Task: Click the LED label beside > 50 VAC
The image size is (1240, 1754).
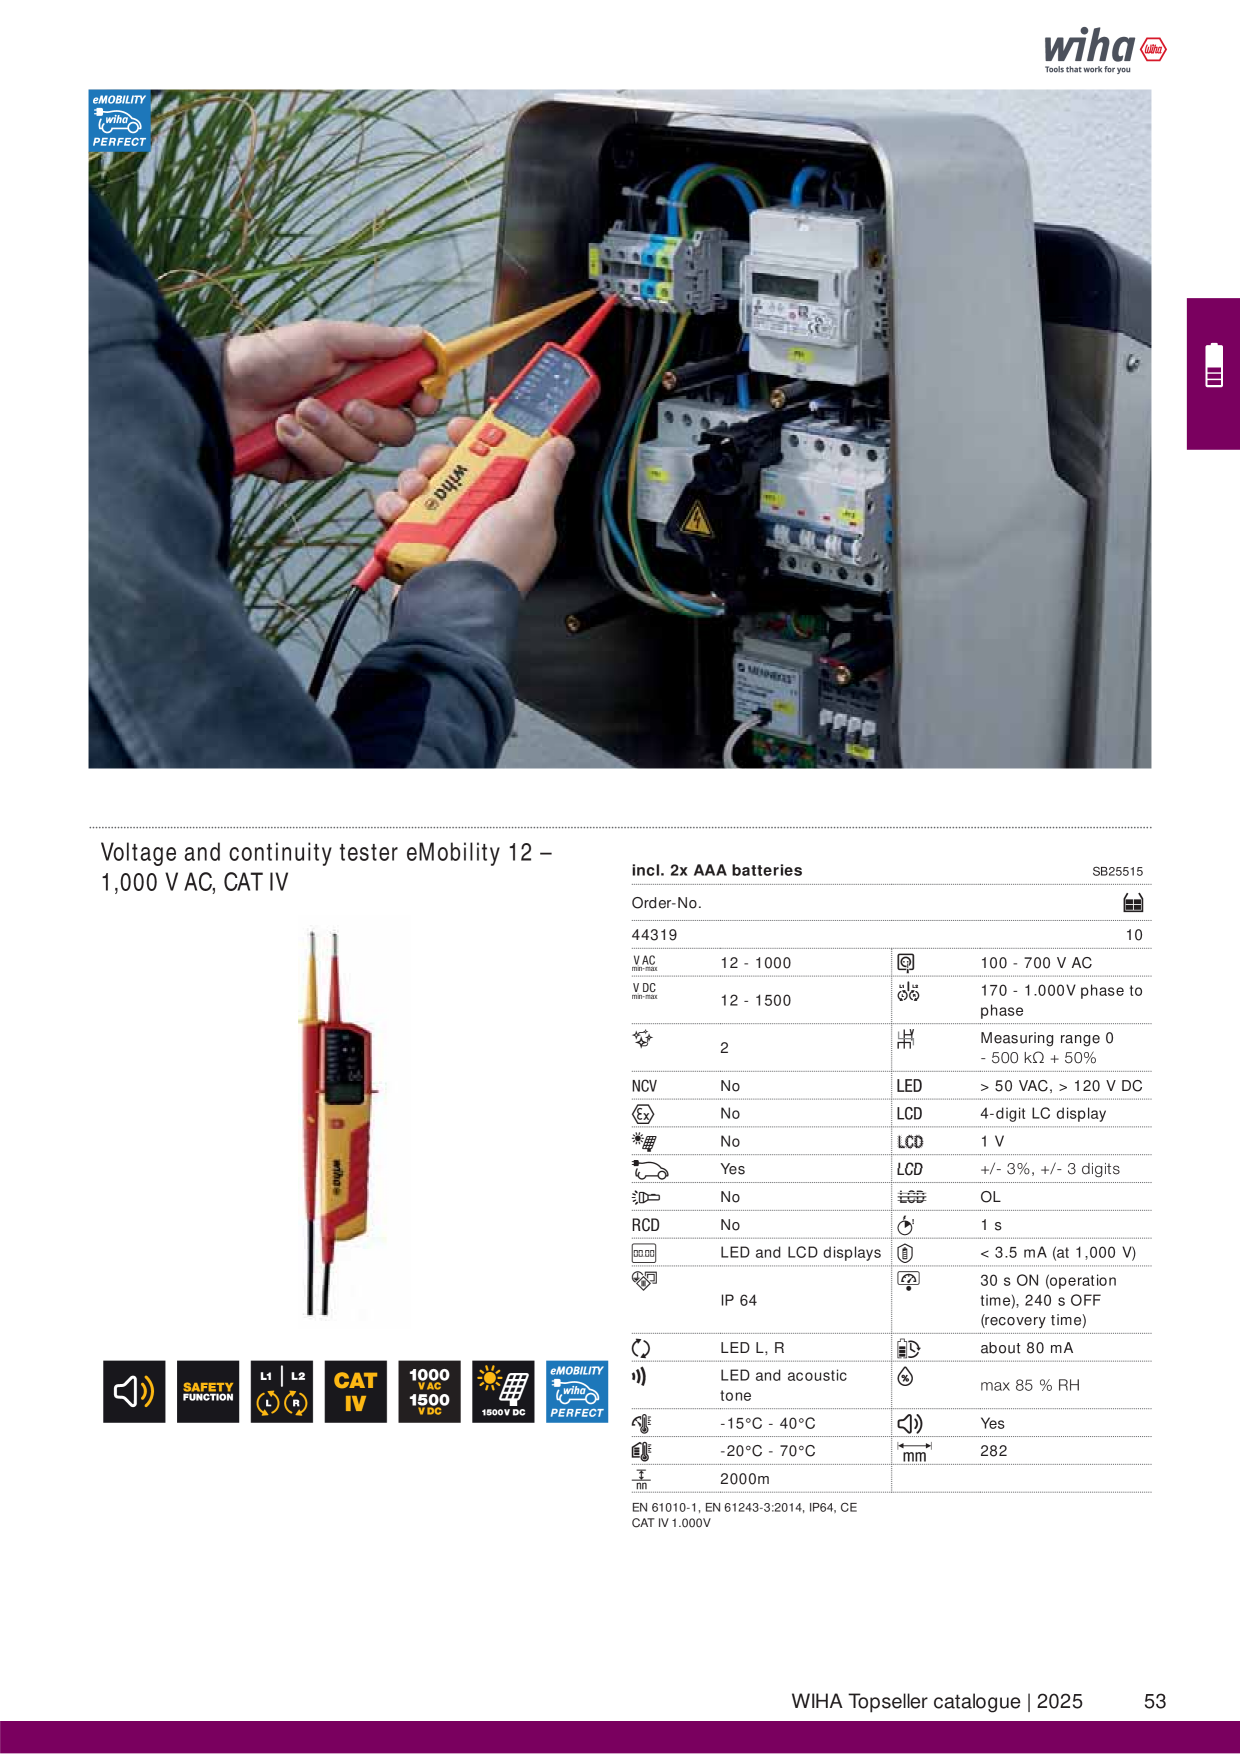Action: click(909, 1086)
